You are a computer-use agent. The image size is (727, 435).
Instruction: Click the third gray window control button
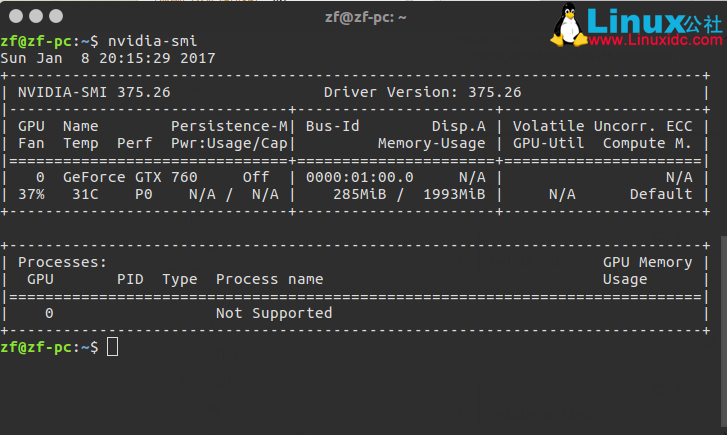pos(57,17)
